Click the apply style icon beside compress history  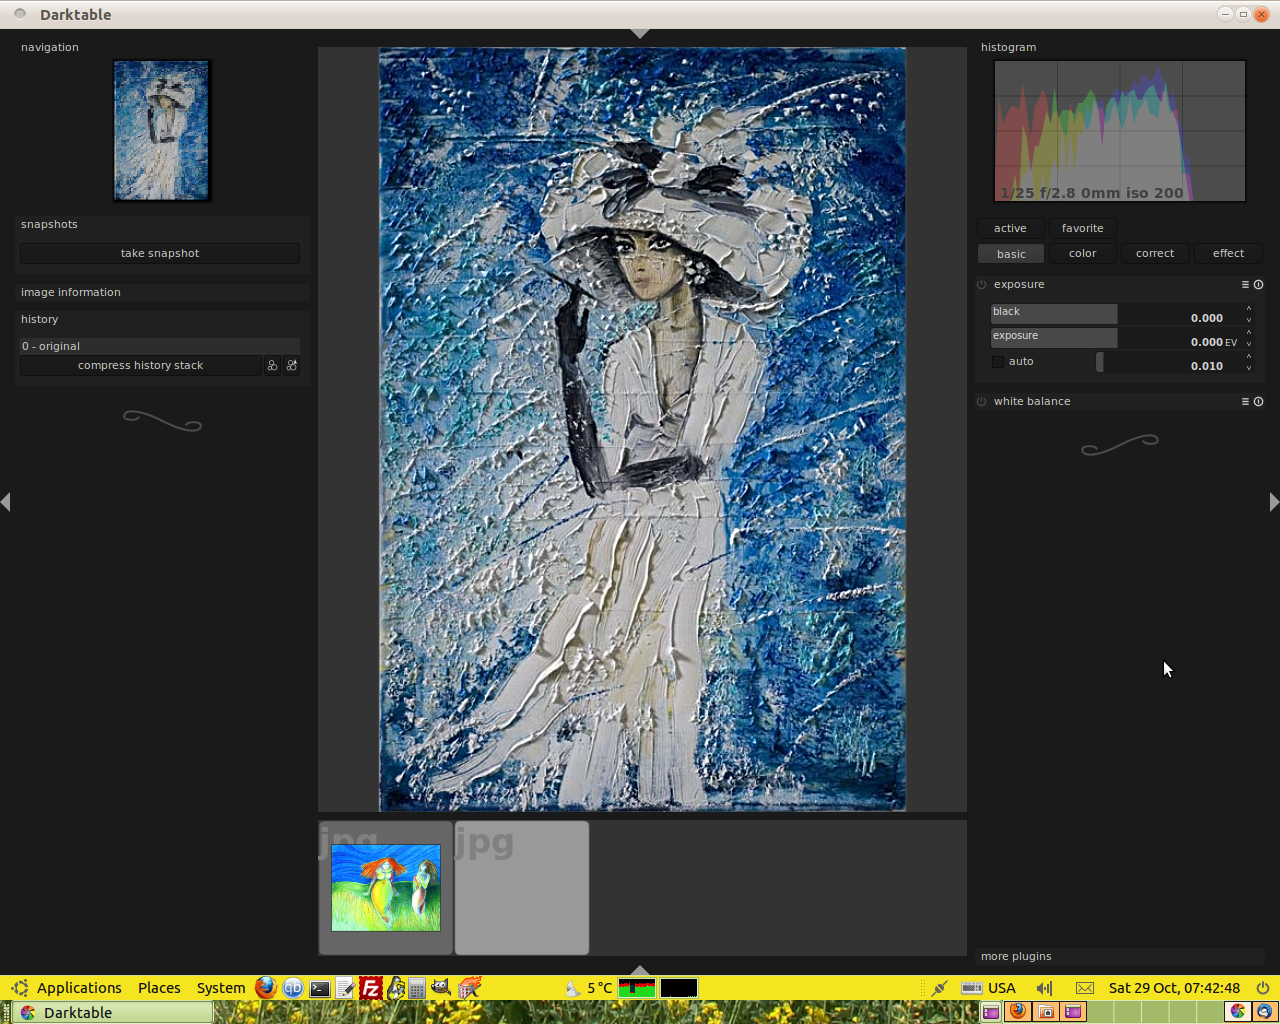[292, 366]
